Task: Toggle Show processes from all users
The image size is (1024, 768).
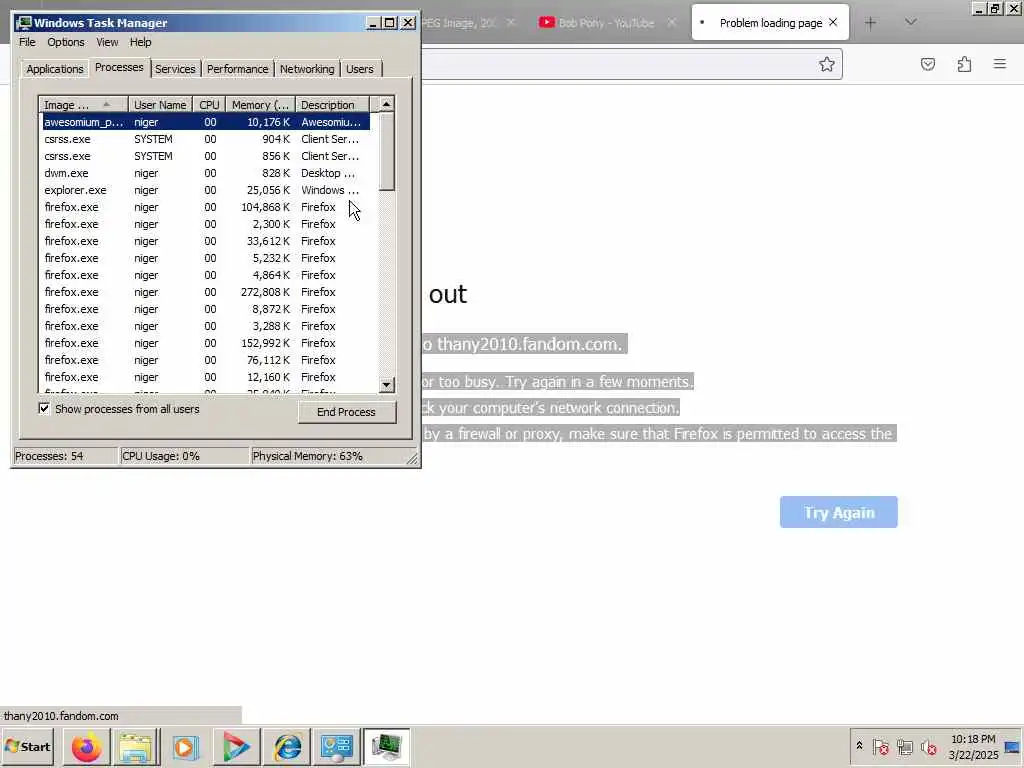Action: [x=44, y=409]
